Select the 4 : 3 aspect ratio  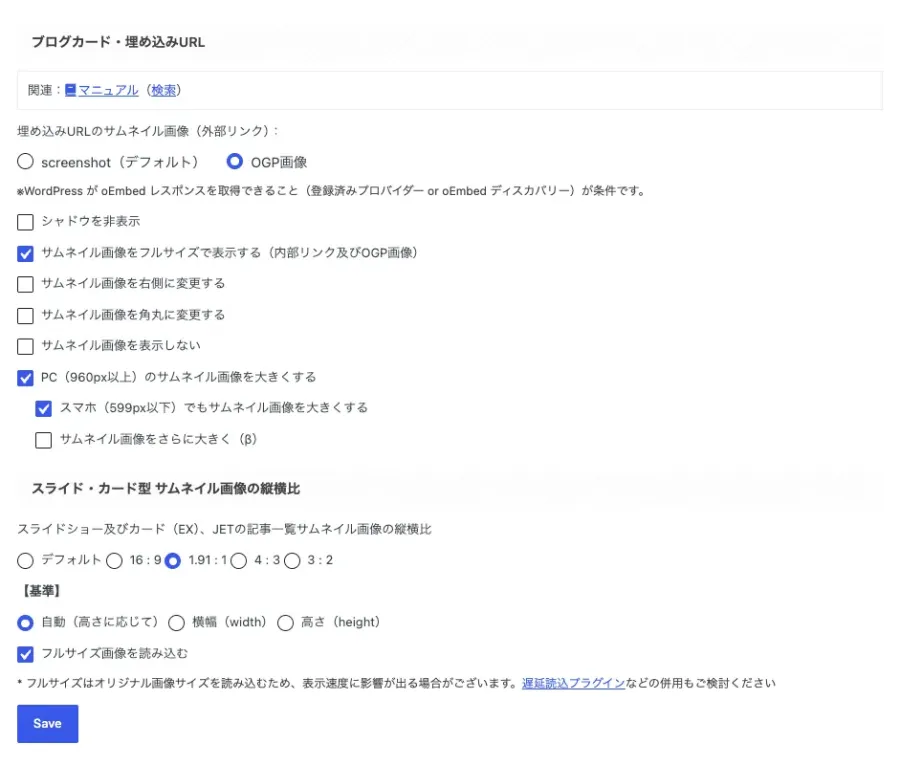pyautogui.click(x=239, y=561)
